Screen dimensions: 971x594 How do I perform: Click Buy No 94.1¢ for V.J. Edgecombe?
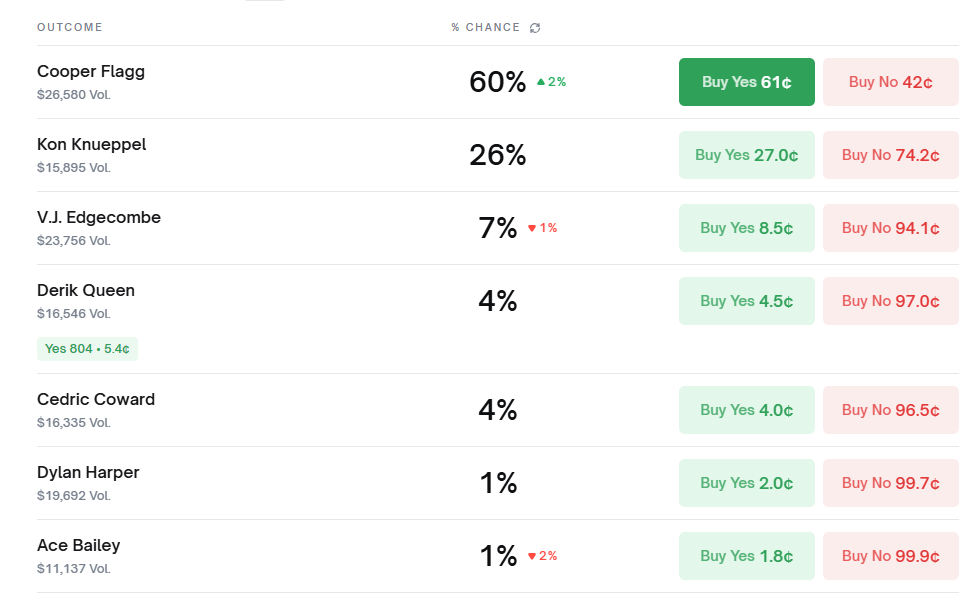click(890, 228)
